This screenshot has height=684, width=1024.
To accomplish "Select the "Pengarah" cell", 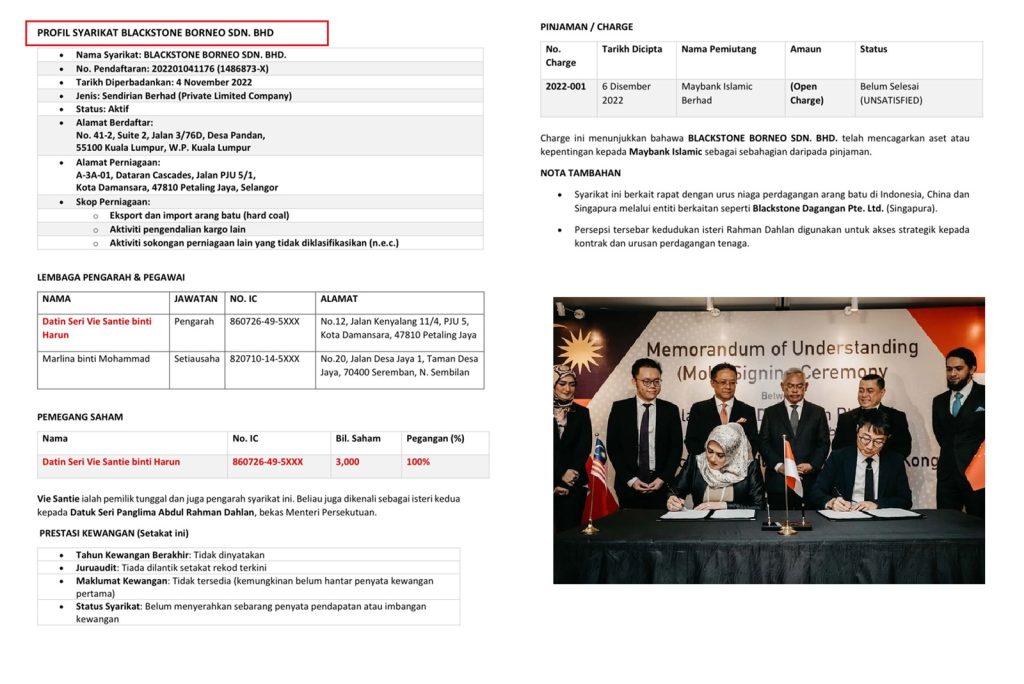I will point(194,321).
